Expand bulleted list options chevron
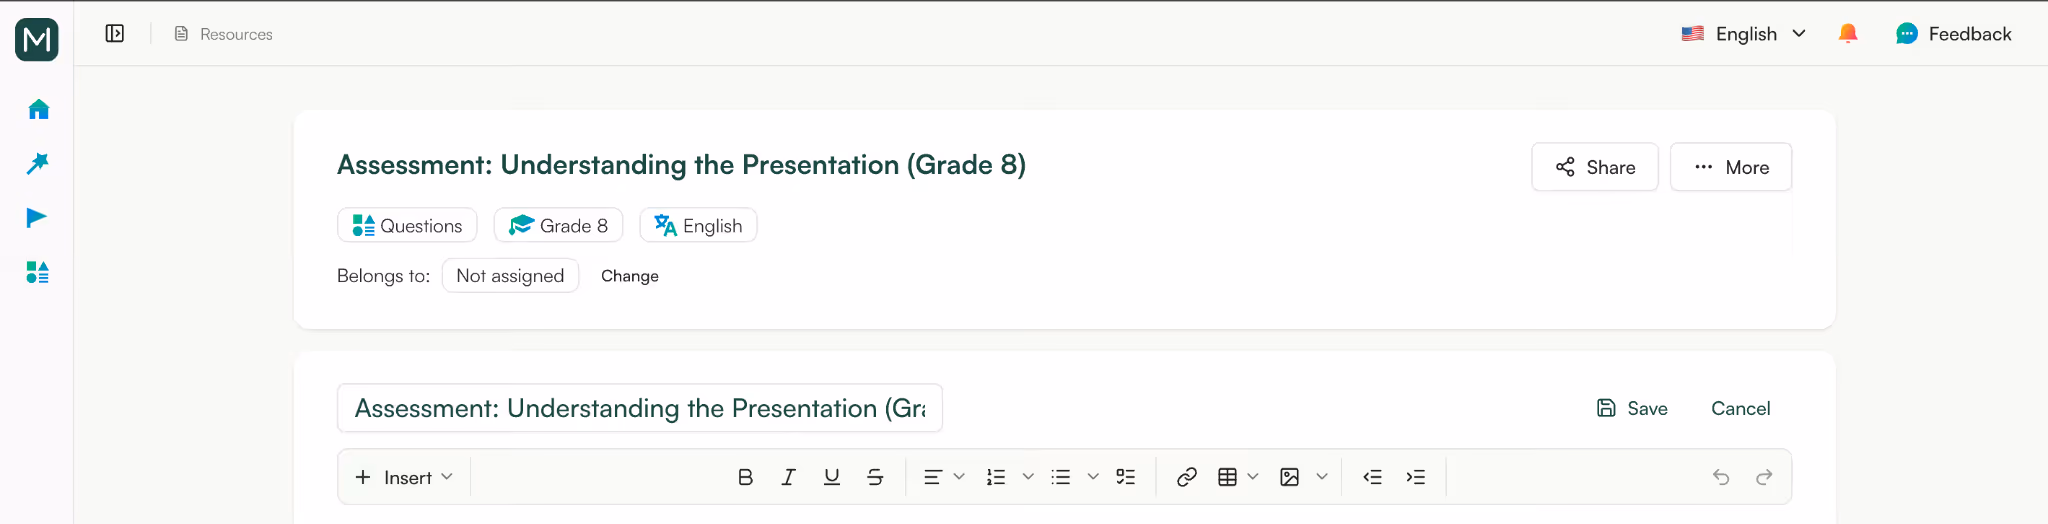 click(x=1093, y=477)
